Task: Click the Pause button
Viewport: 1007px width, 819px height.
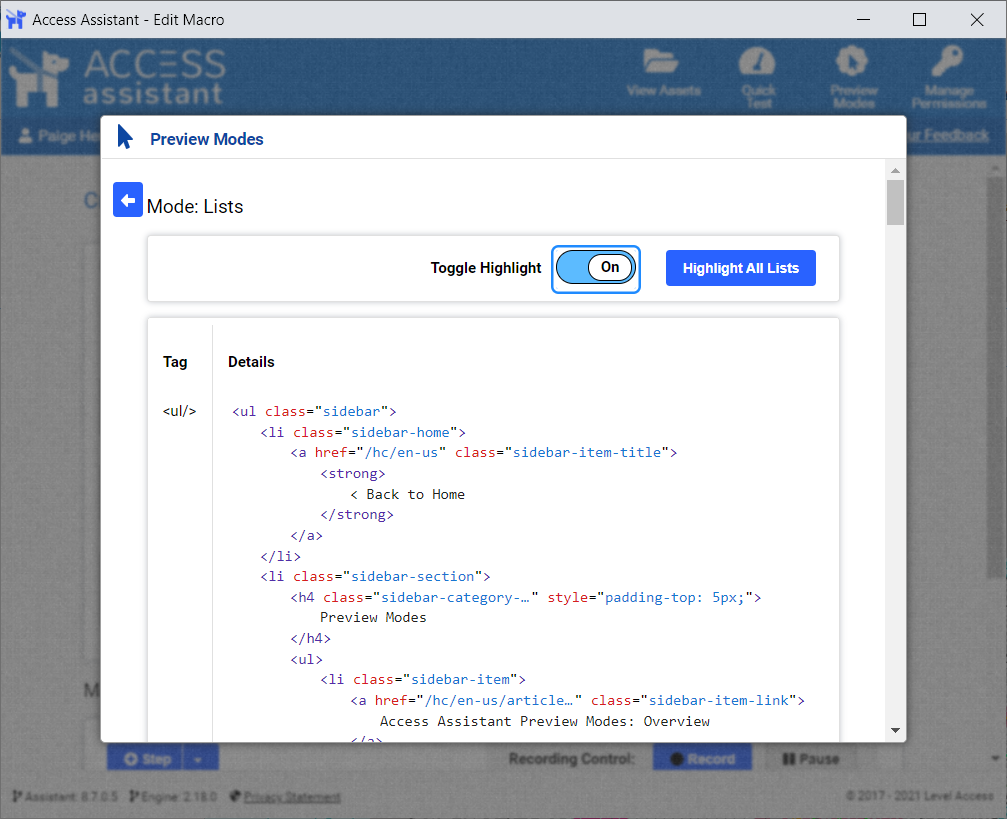Action: point(811,759)
